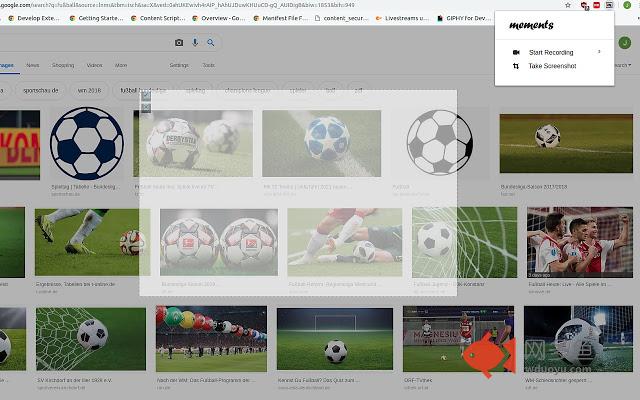Open the Chrome profile avatar in the toolbar
640x400 pixels.
click(627, 5)
